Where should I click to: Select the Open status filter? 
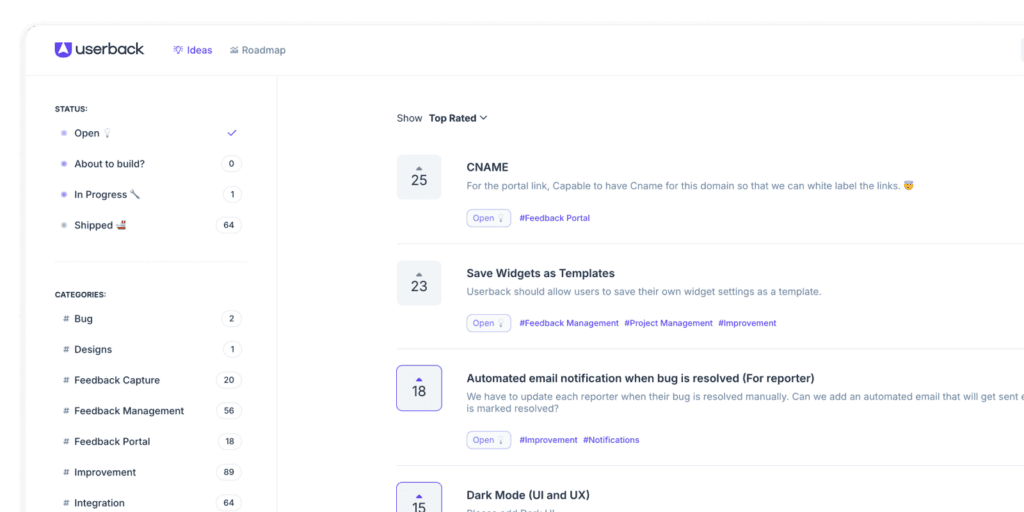87,133
